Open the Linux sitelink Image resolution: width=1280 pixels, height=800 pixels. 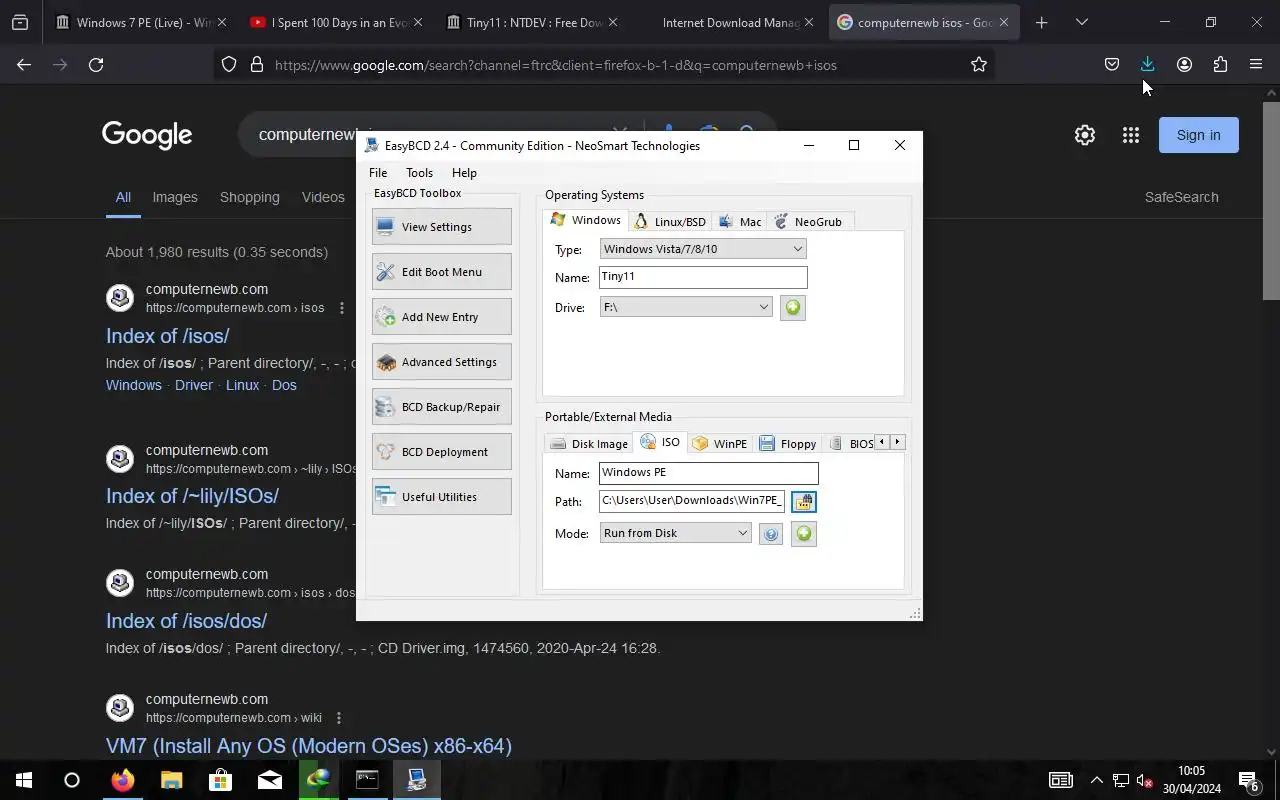242,385
